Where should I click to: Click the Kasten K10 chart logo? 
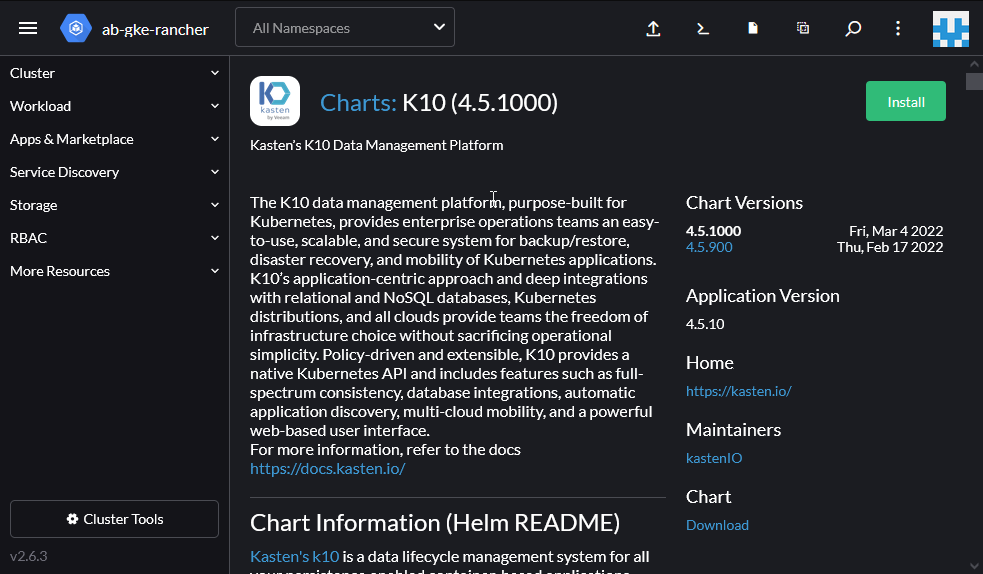click(x=275, y=101)
